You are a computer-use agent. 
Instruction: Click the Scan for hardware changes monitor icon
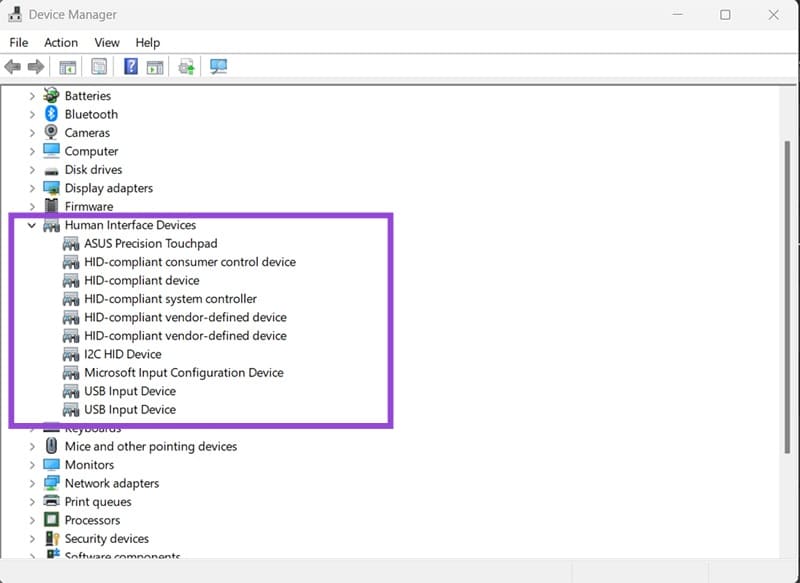218,66
